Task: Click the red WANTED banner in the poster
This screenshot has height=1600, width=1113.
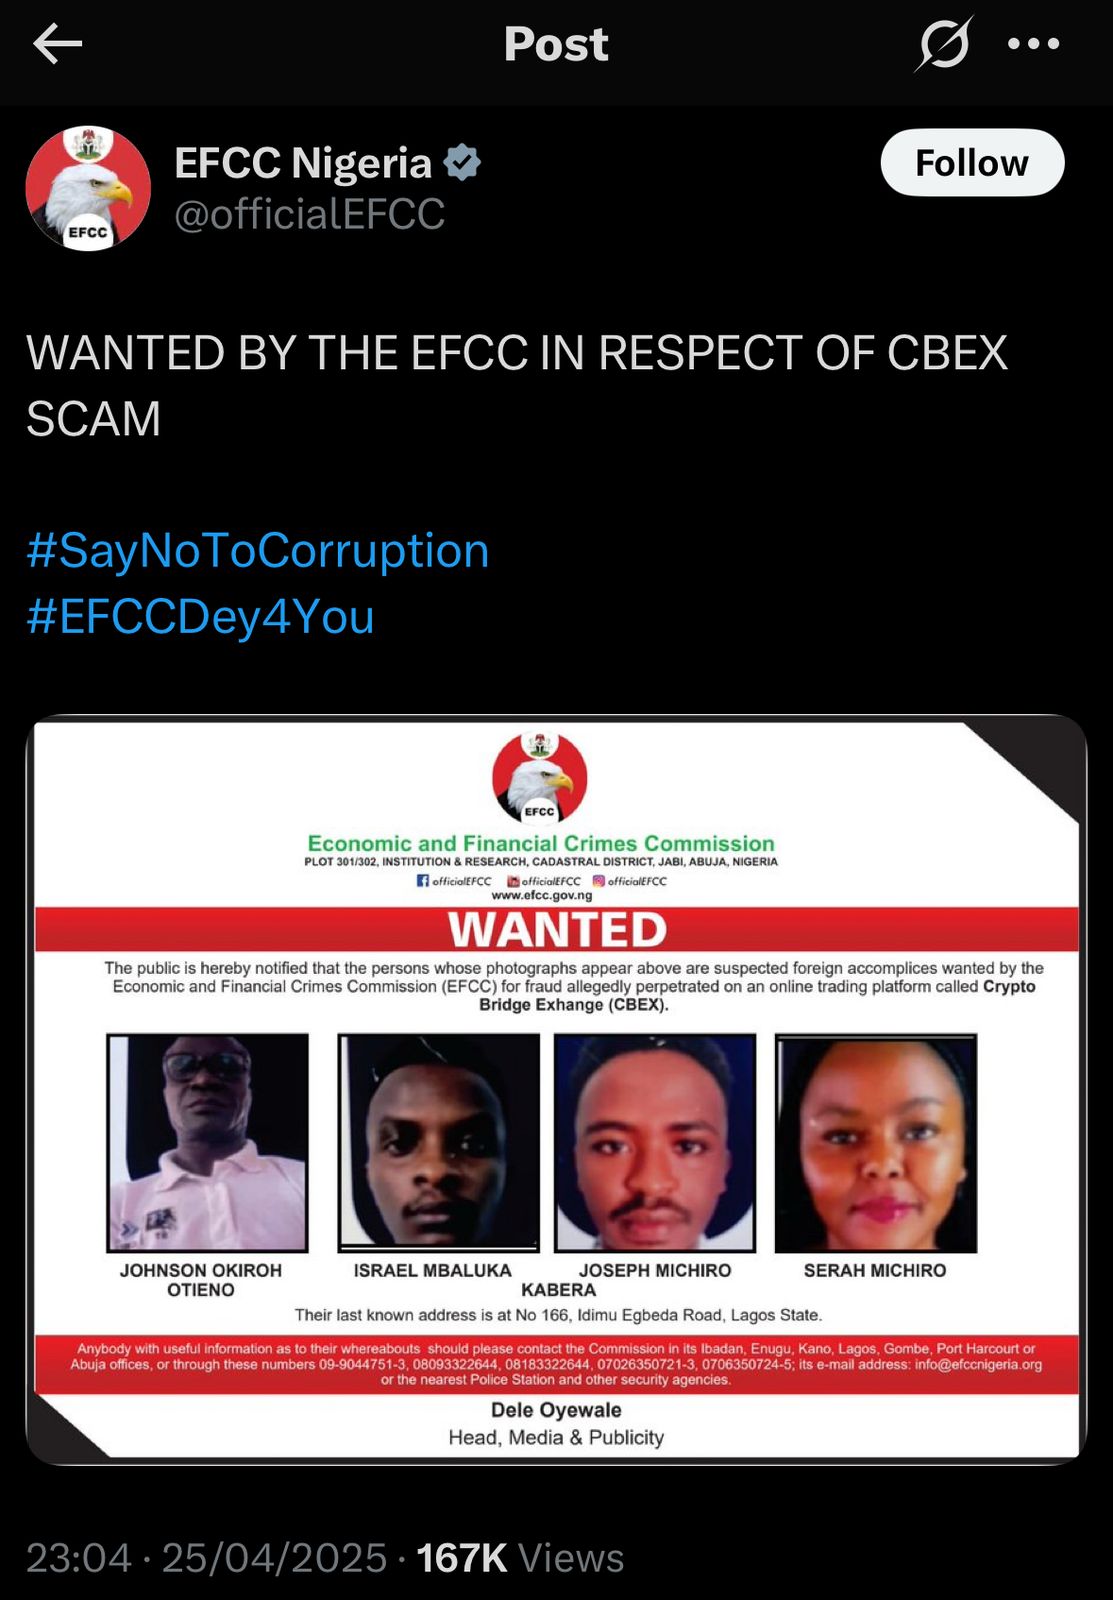Action: coord(557,930)
